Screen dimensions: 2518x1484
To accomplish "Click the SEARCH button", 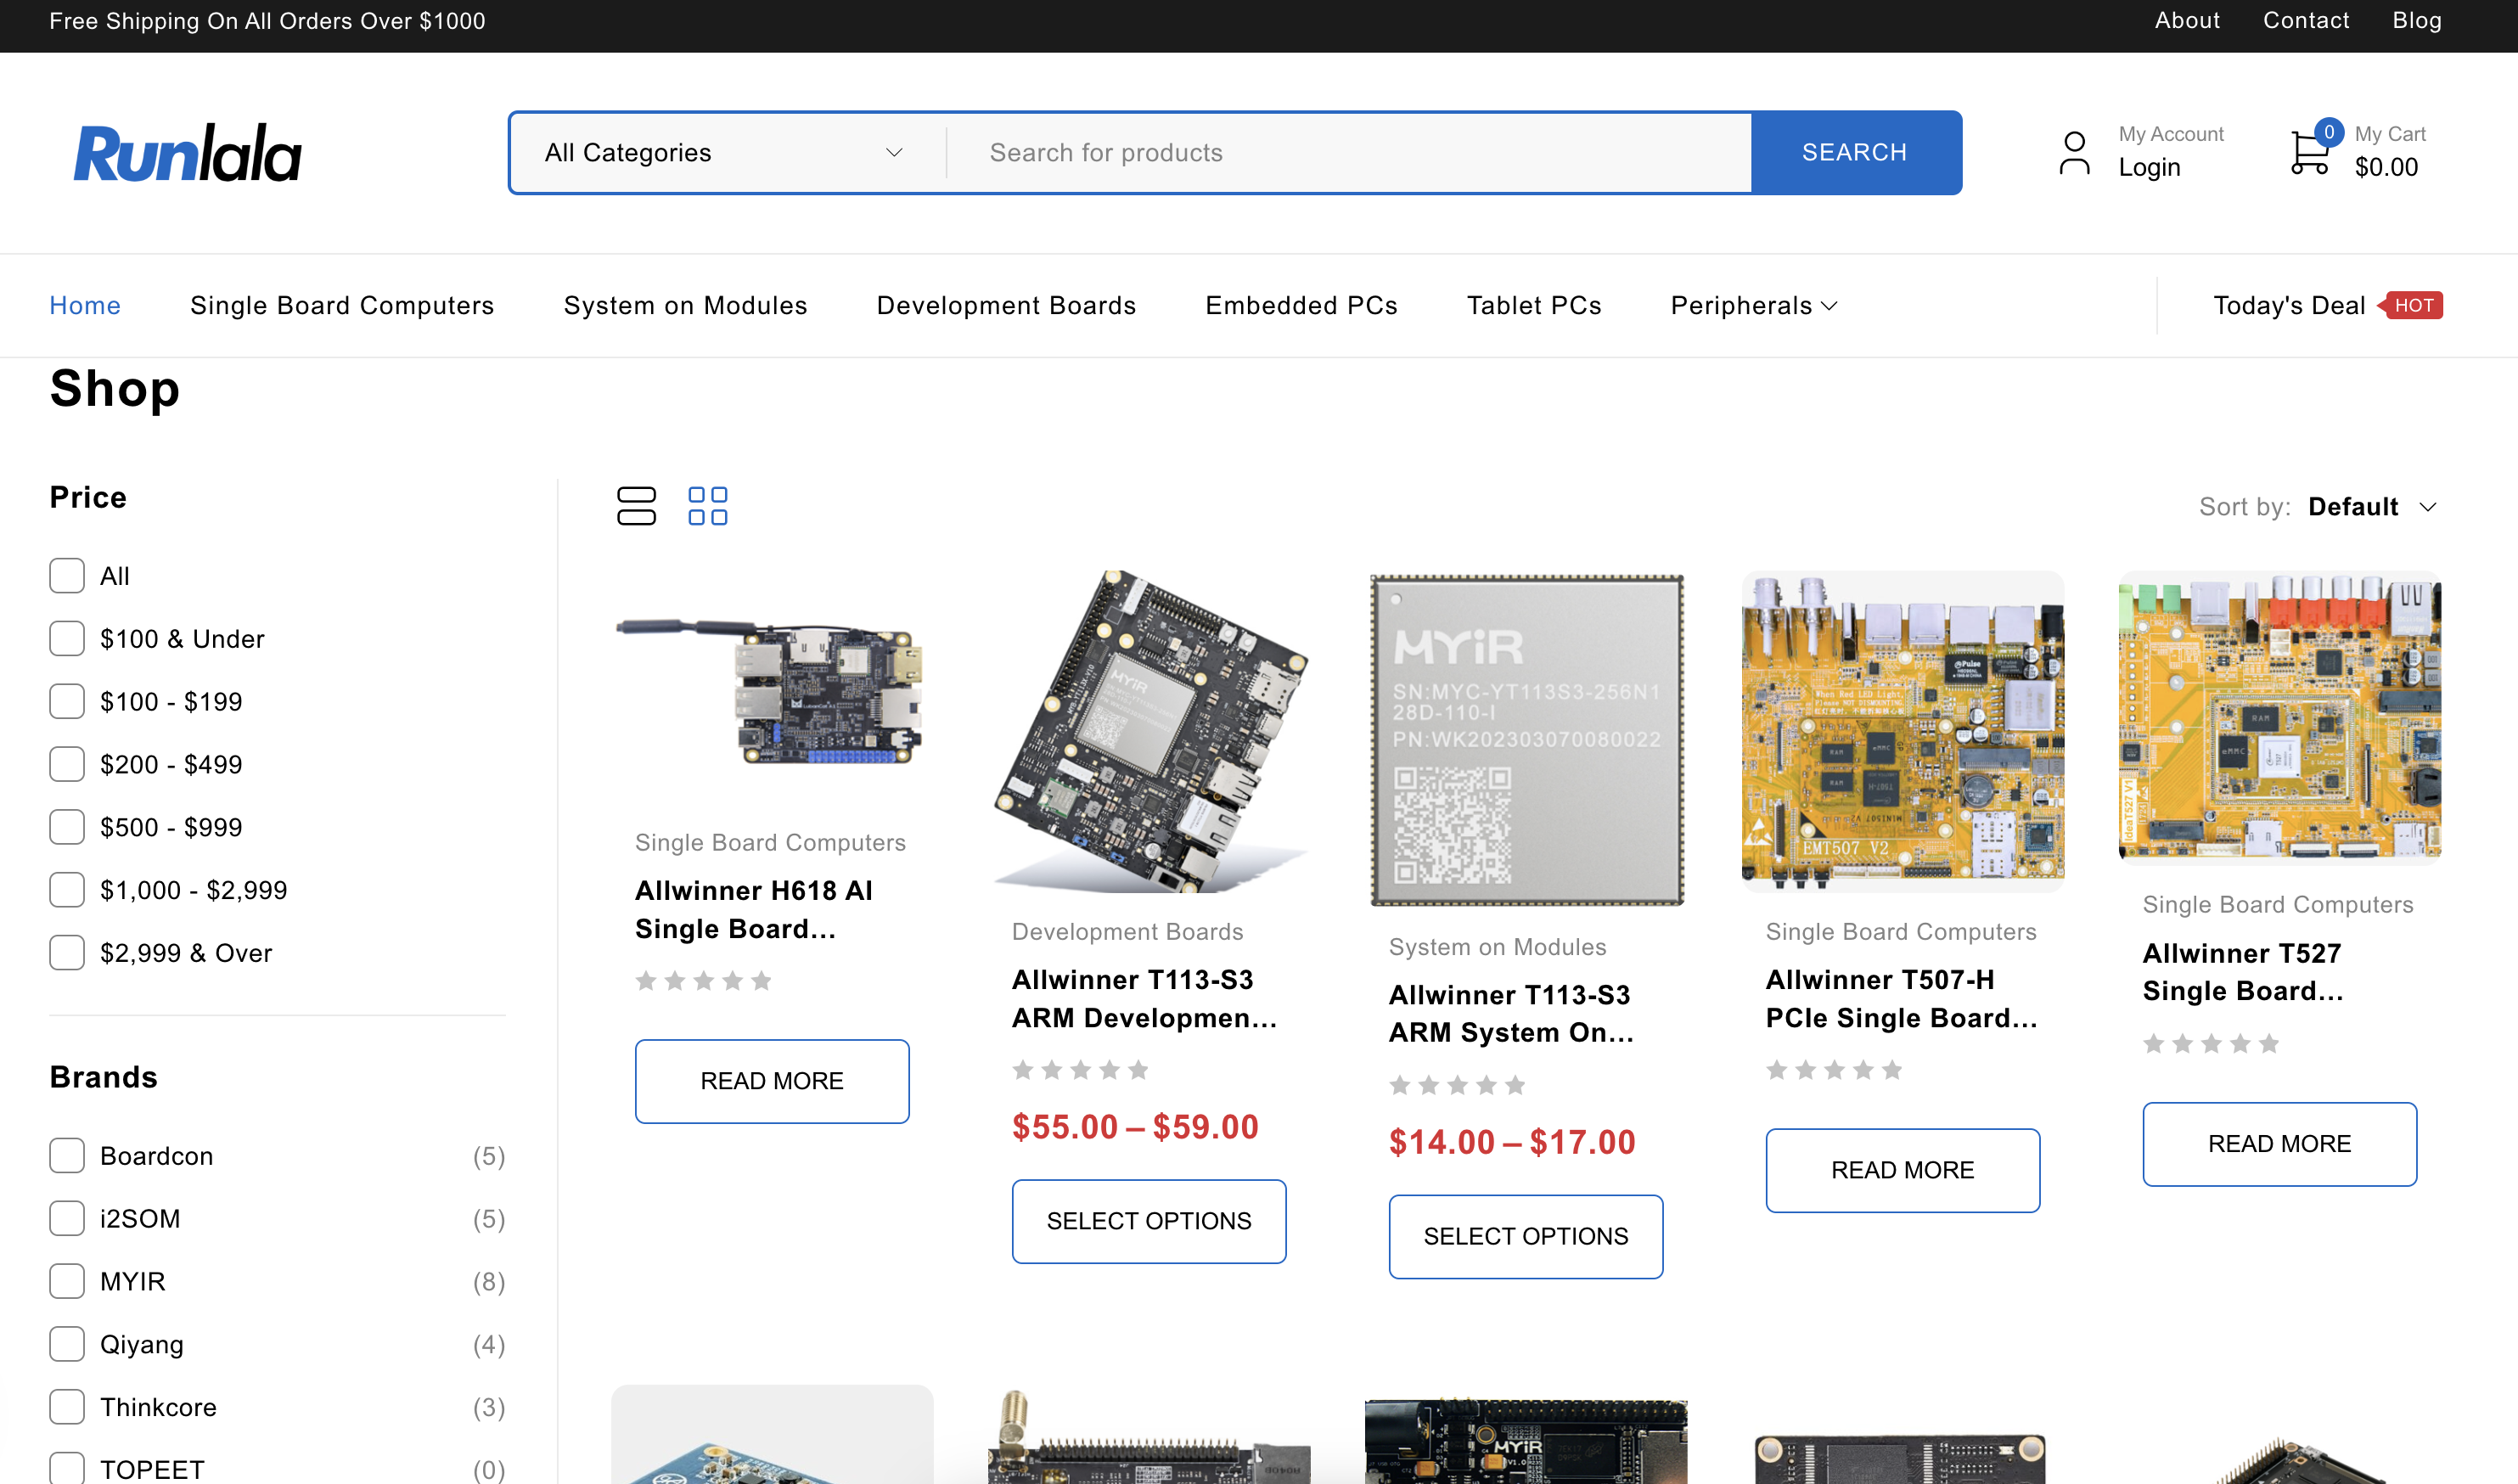I will pyautogui.click(x=1855, y=153).
